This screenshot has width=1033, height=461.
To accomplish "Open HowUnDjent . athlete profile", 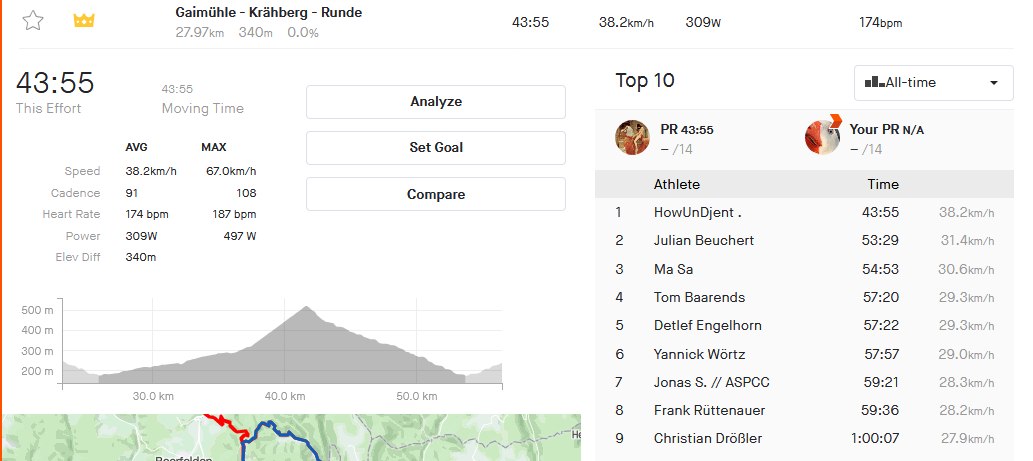I will coord(698,212).
